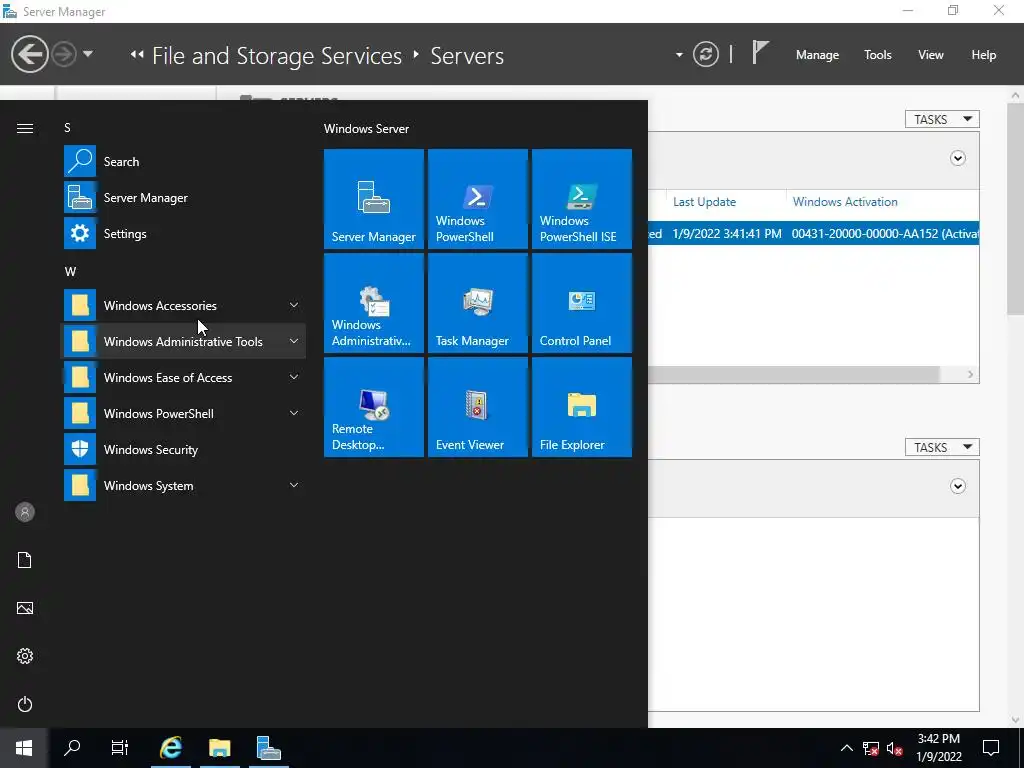The height and width of the screenshot is (768, 1024).
Task: Open the lower TASKS dropdown
Action: pyautogui.click(x=942, y=447)
